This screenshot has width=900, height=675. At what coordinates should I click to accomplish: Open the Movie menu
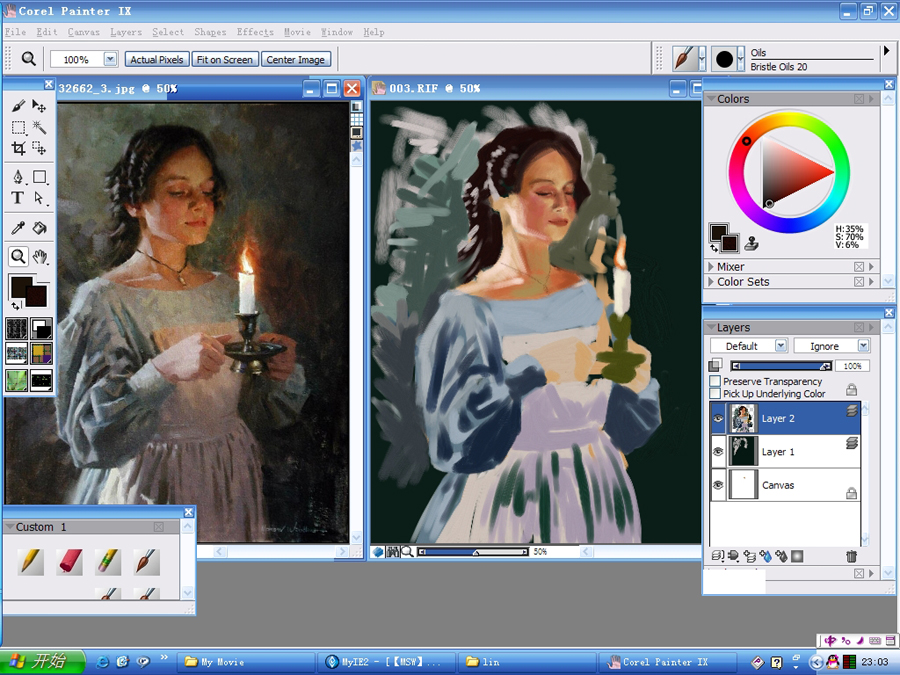297,32
